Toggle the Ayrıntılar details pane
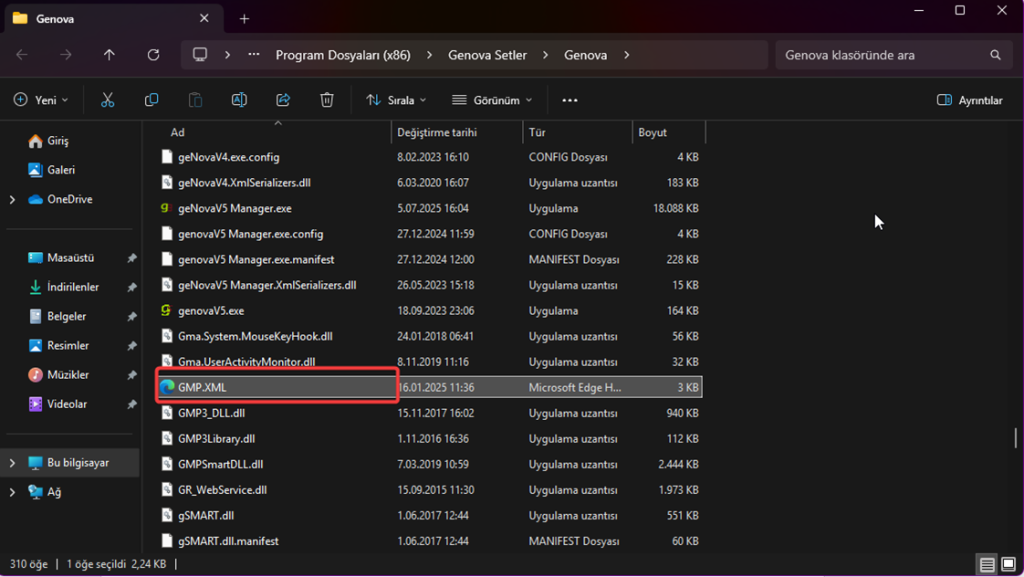Viewport: 1024px width, 577px height. (x=970, y=100)
